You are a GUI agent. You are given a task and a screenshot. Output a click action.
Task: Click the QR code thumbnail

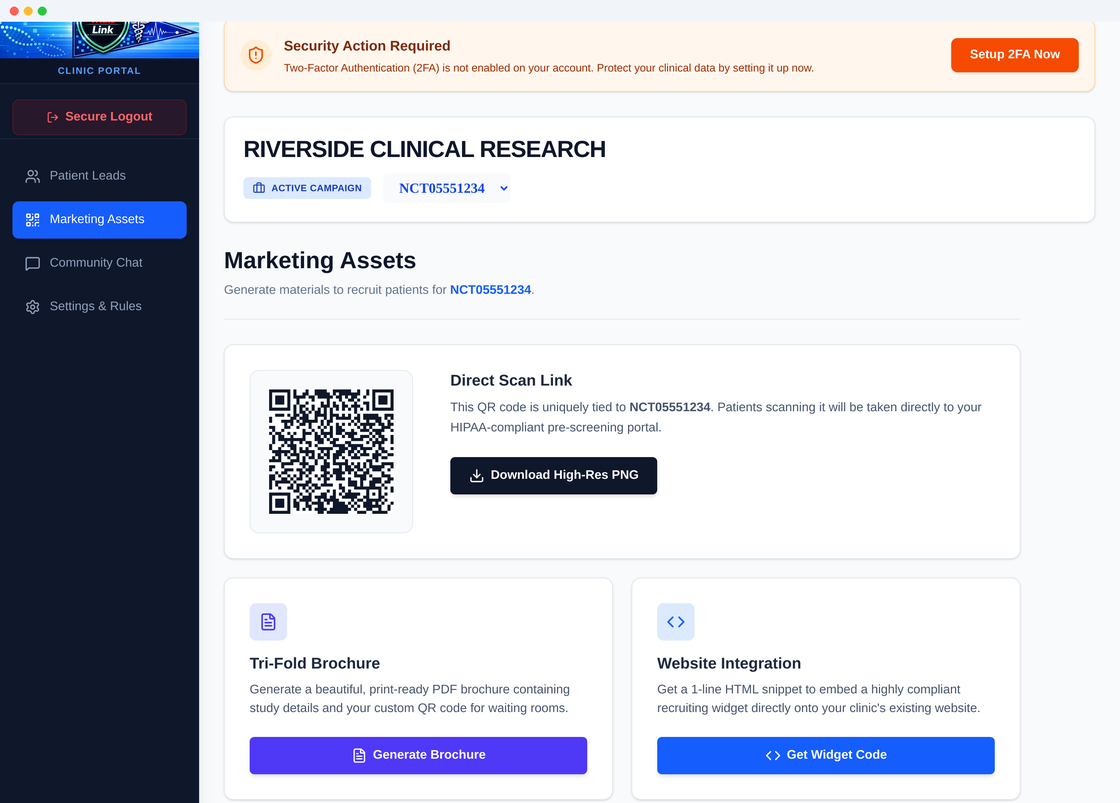click(x=331, y=452)
